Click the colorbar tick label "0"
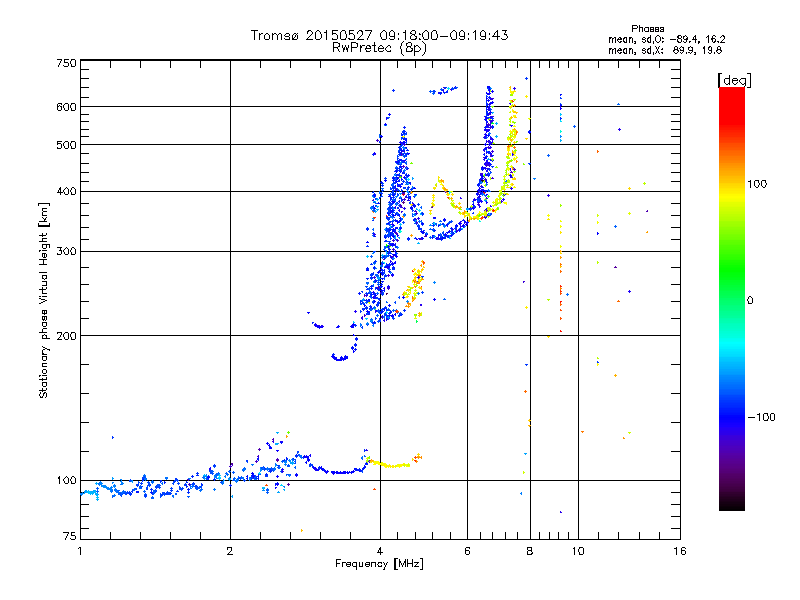Viewport: 800px width, 600px height. 750,300
